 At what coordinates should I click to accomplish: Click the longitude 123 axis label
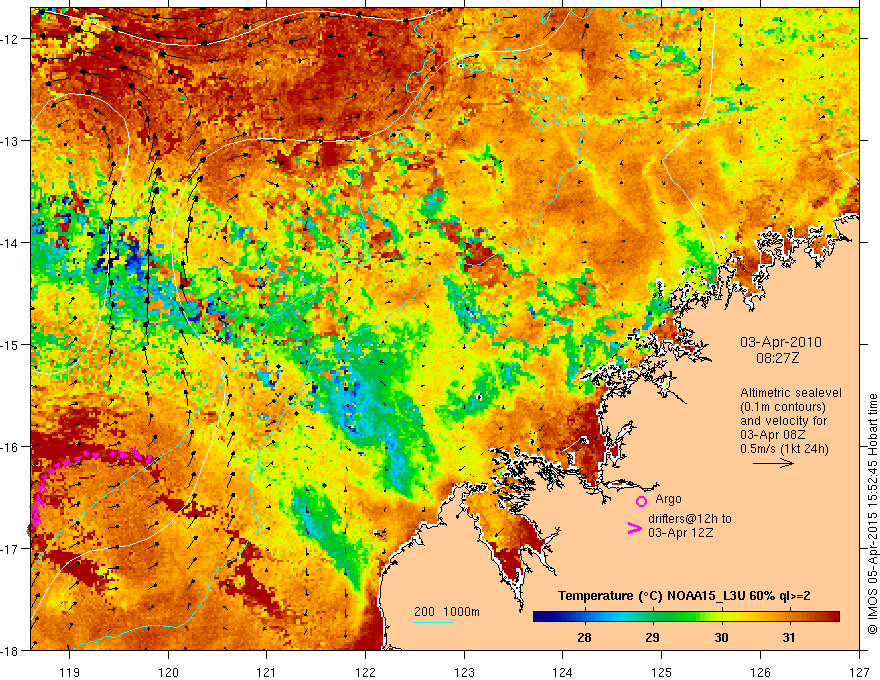click(464, 672)
